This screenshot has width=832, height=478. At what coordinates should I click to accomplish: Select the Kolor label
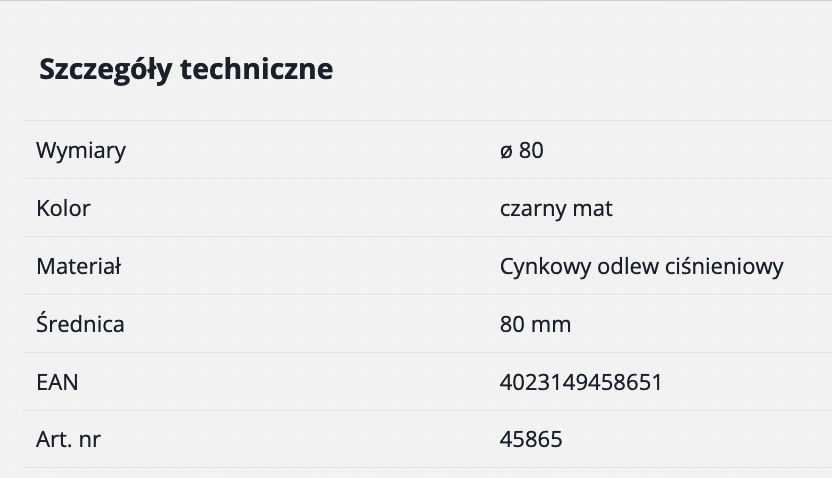(63, 208)
